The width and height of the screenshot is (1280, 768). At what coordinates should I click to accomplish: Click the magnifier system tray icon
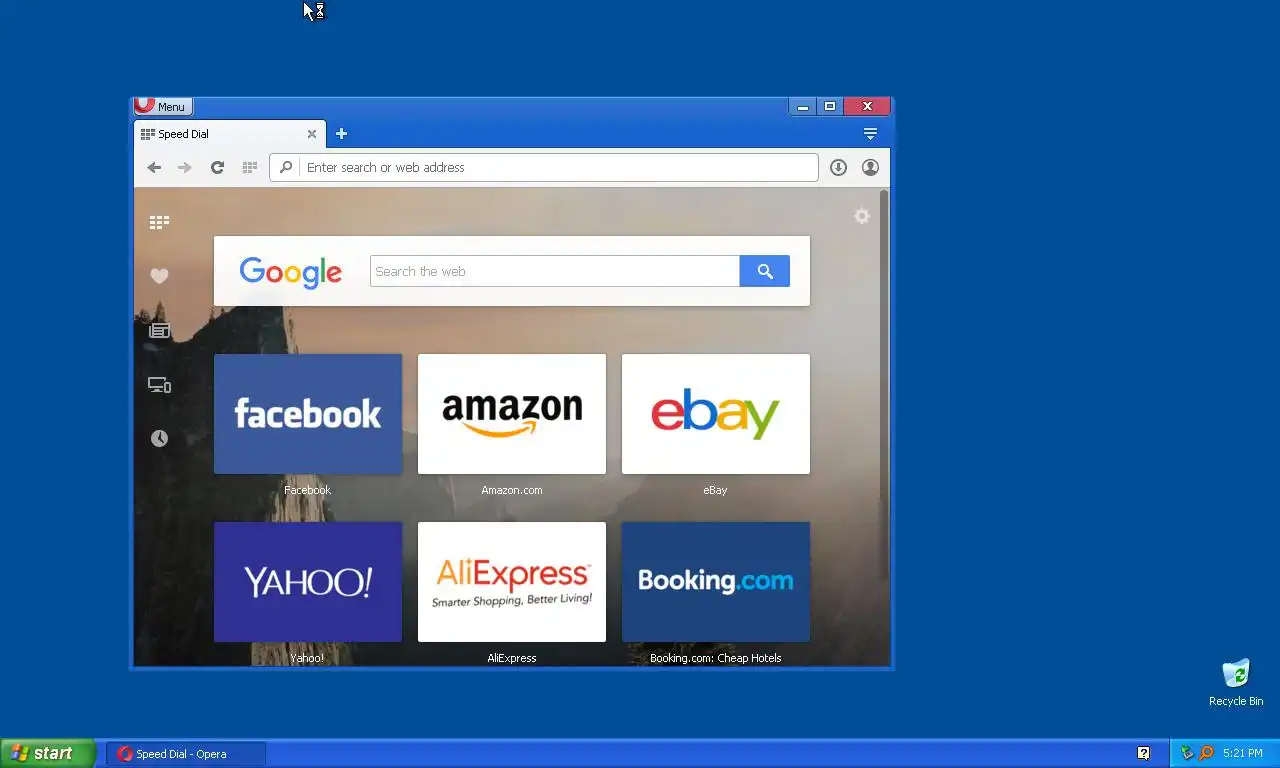pyautogui.click(x=1206, y=753)
